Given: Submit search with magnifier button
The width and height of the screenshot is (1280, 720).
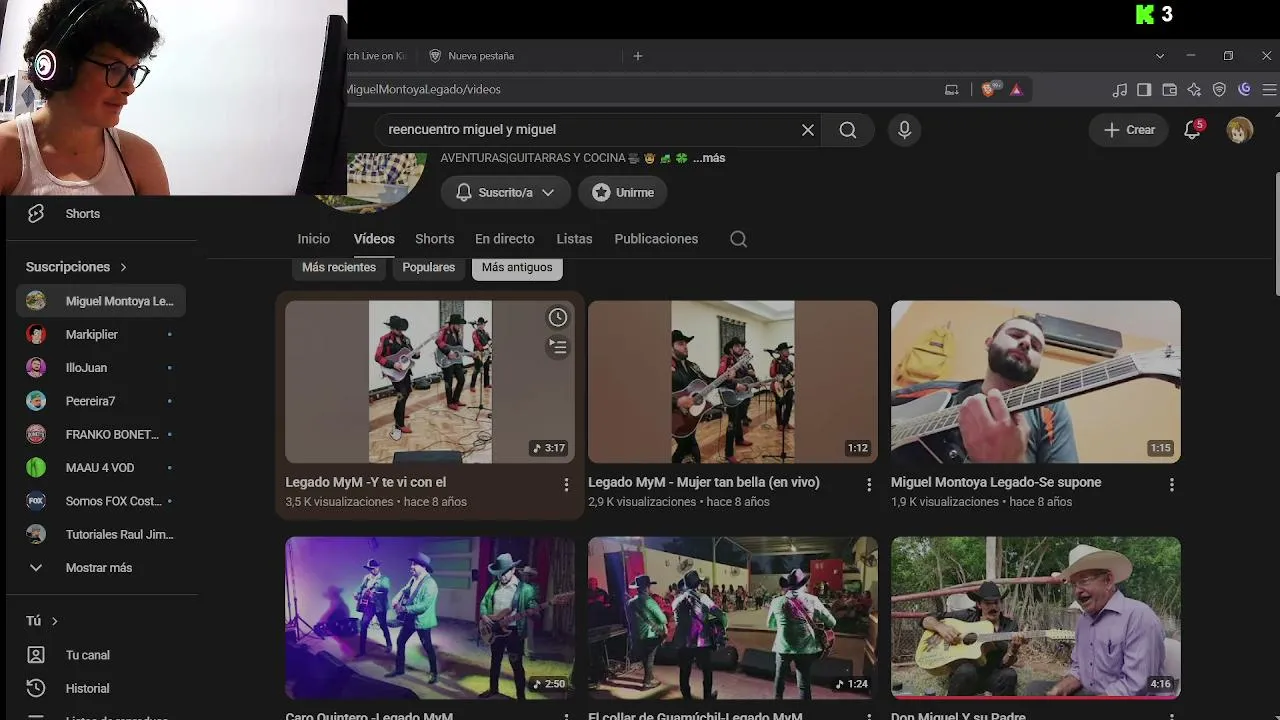Looking at the screenshot, I should (848, 130).
